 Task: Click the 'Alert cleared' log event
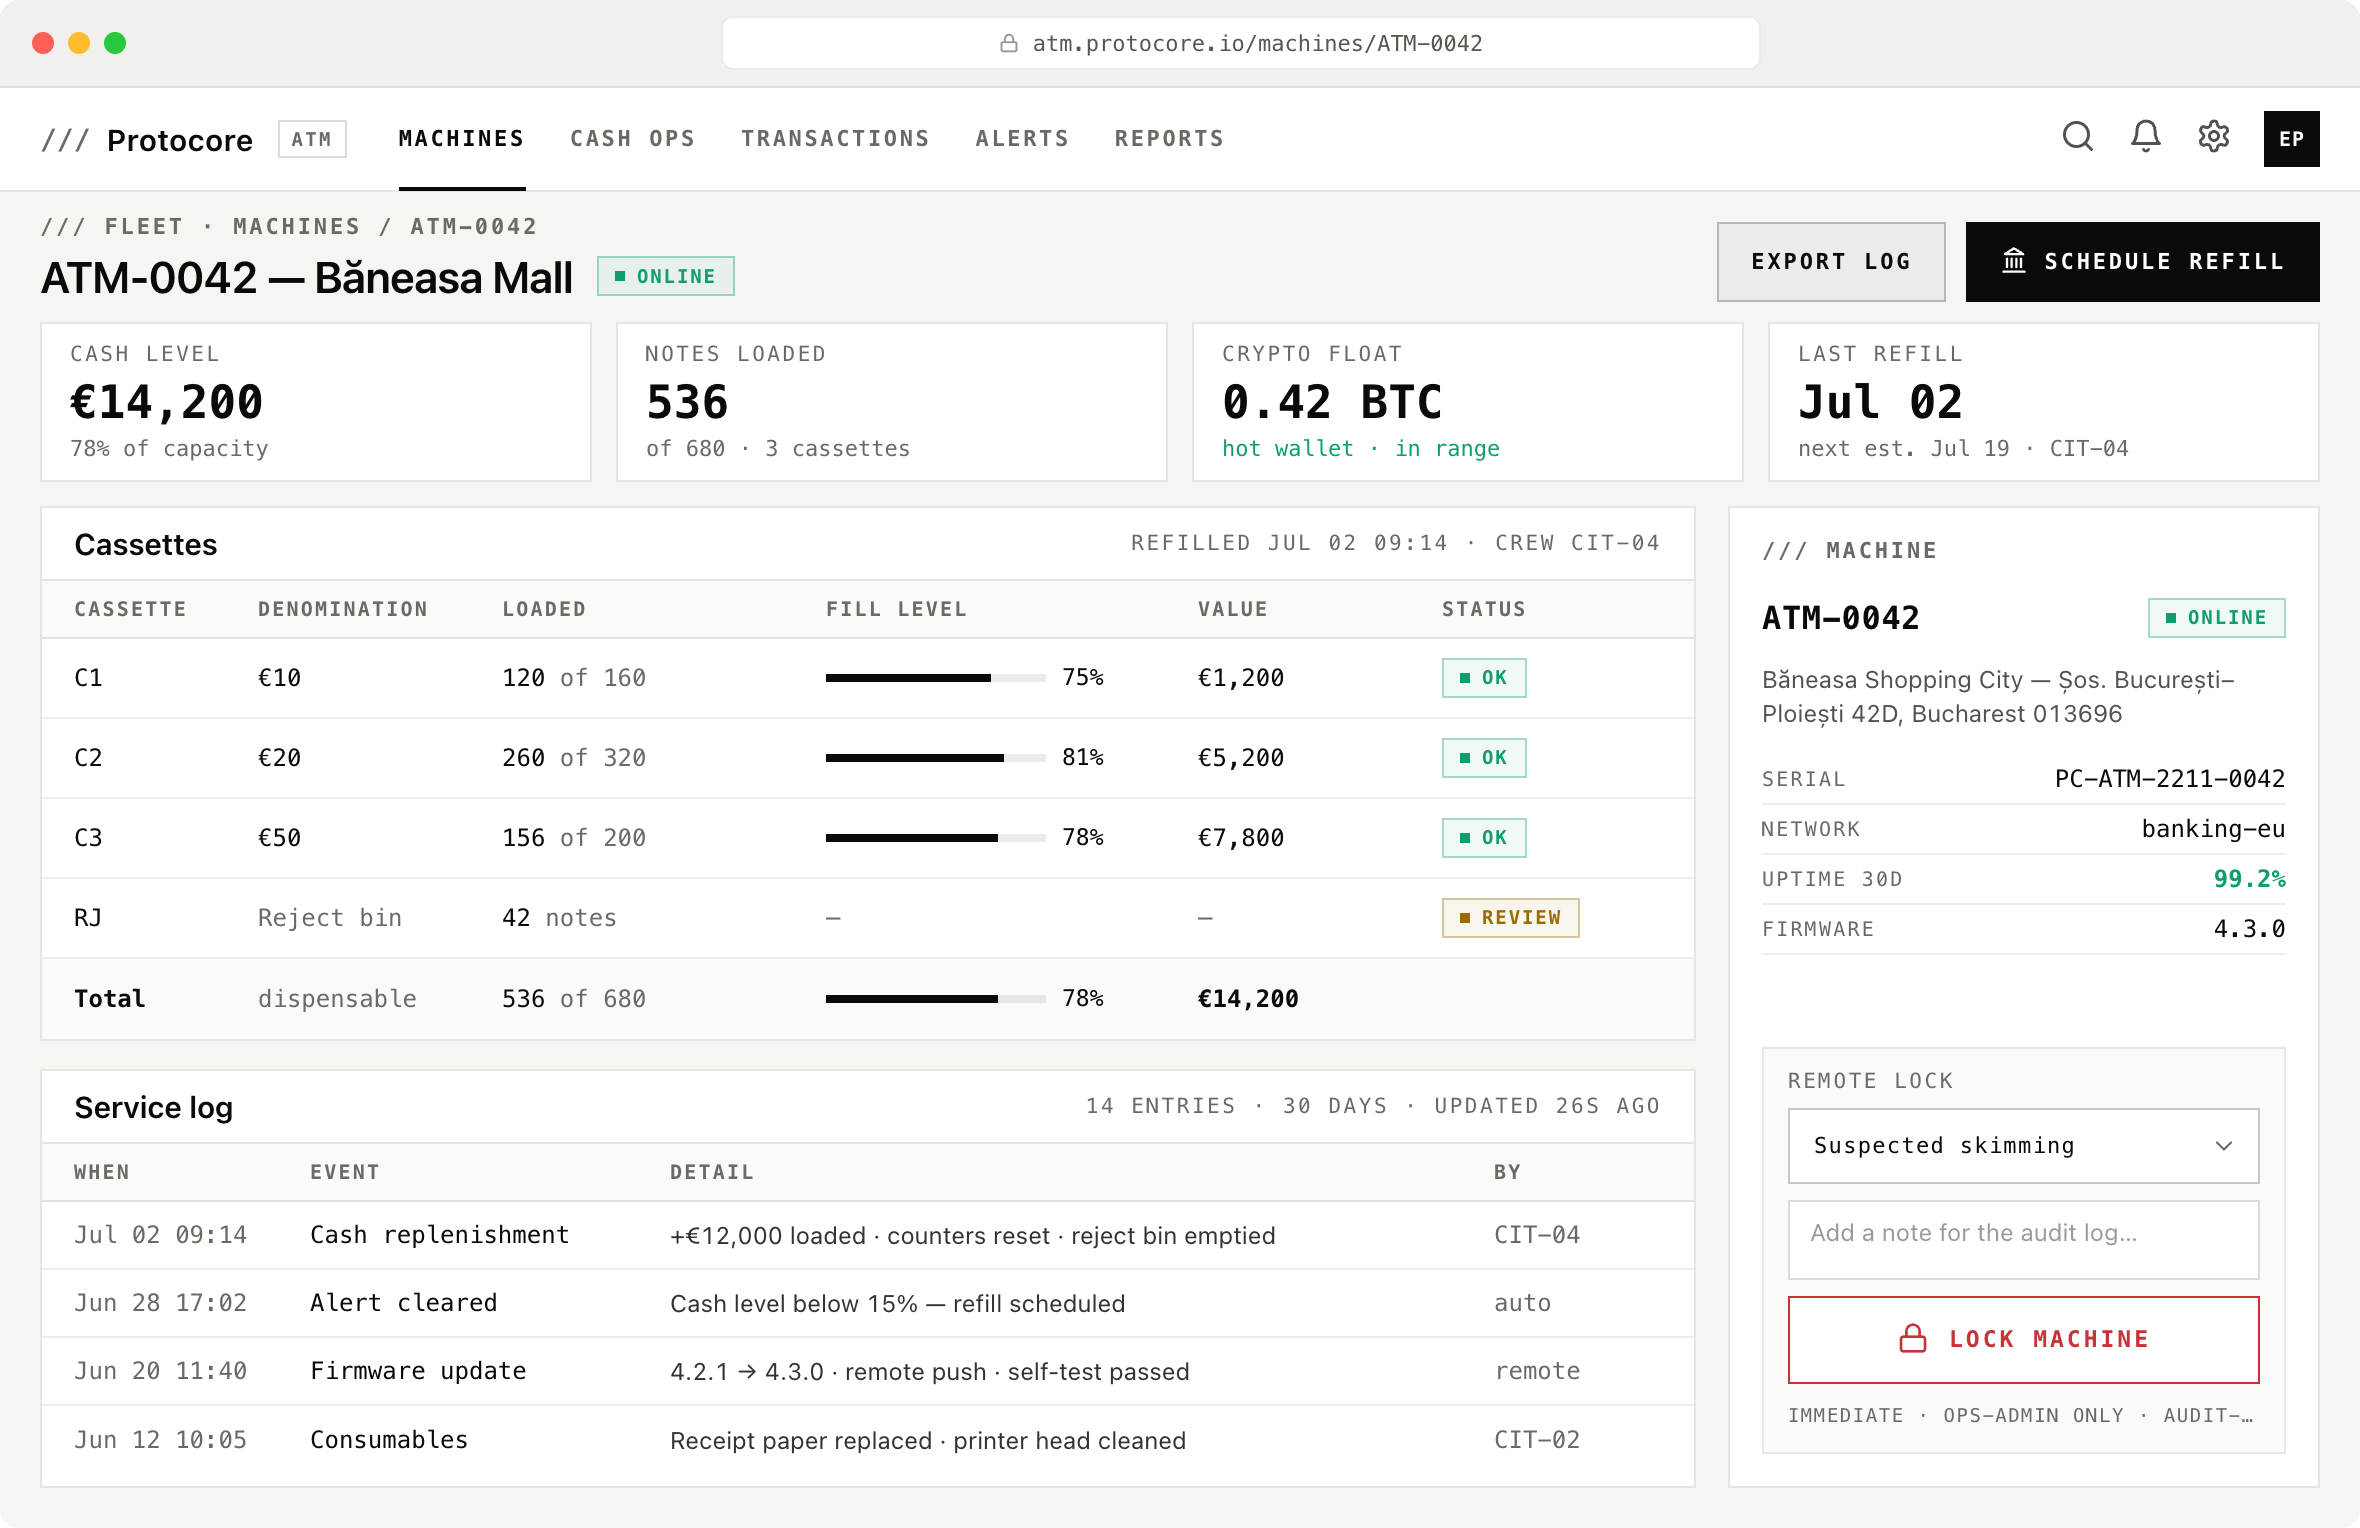click(x=403, y=1303)
